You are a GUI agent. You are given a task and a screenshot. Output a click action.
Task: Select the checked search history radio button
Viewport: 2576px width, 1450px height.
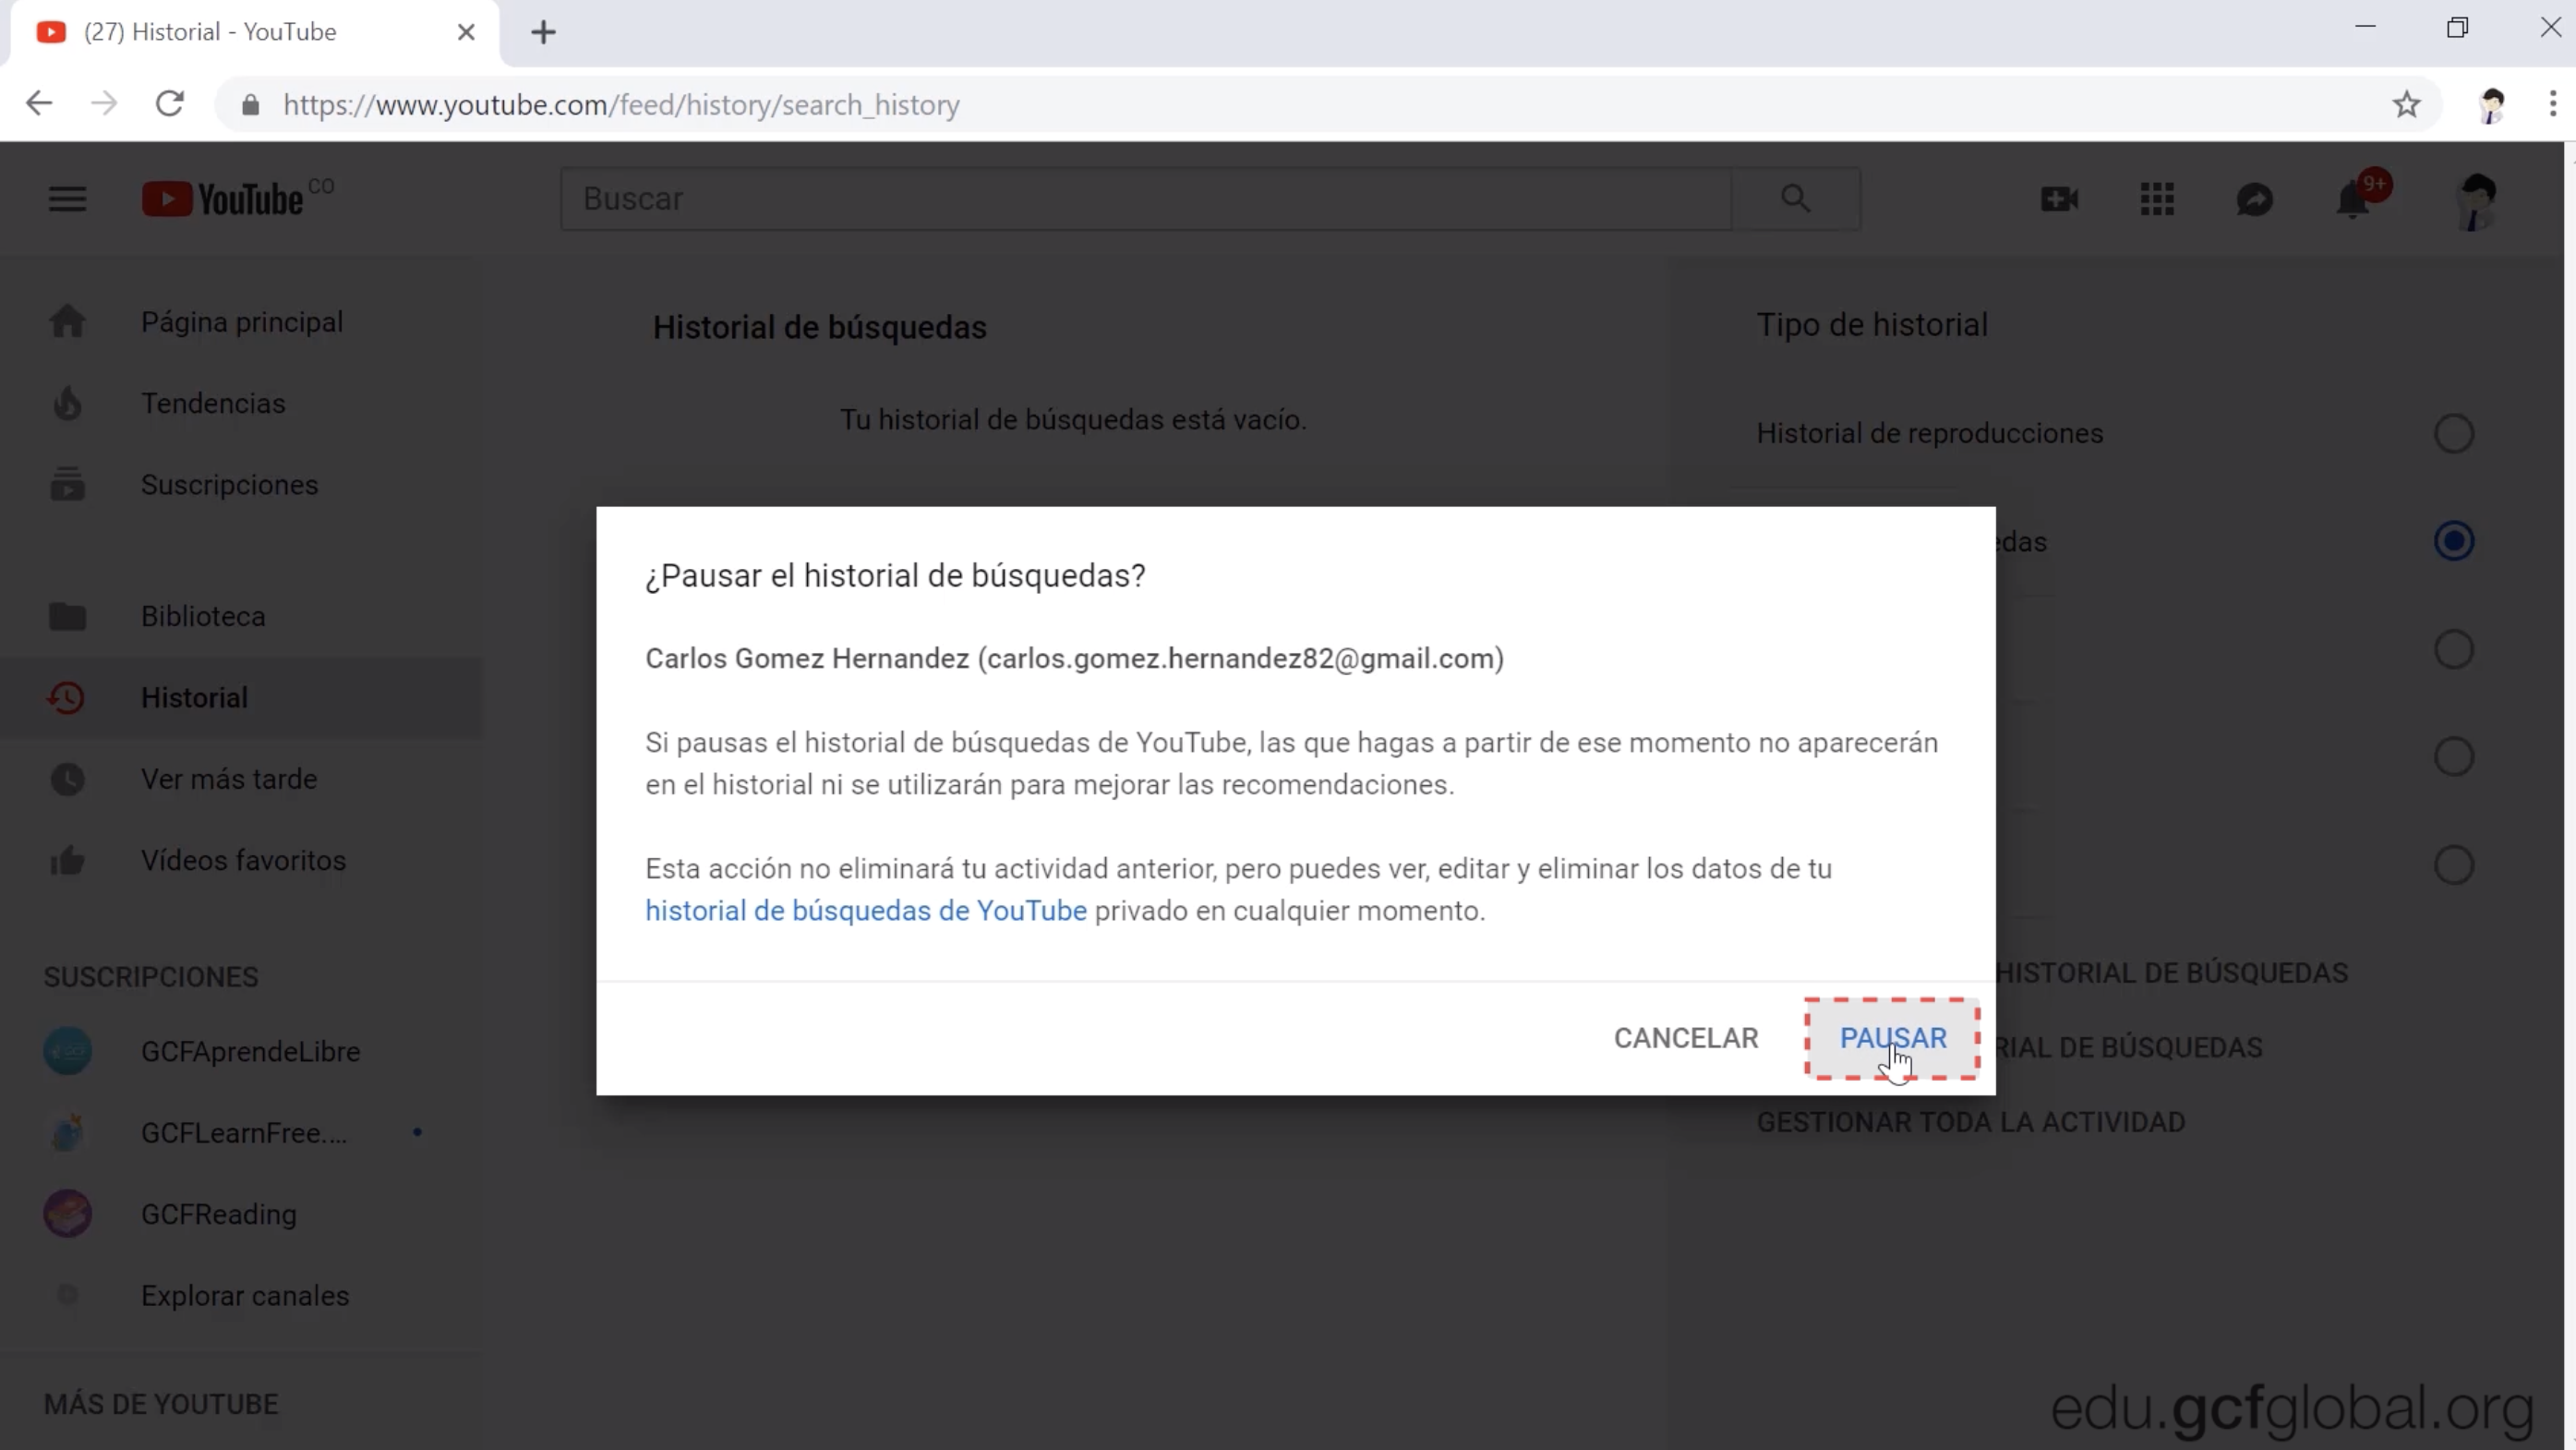pyautogui.click(x=2453, y=542)
